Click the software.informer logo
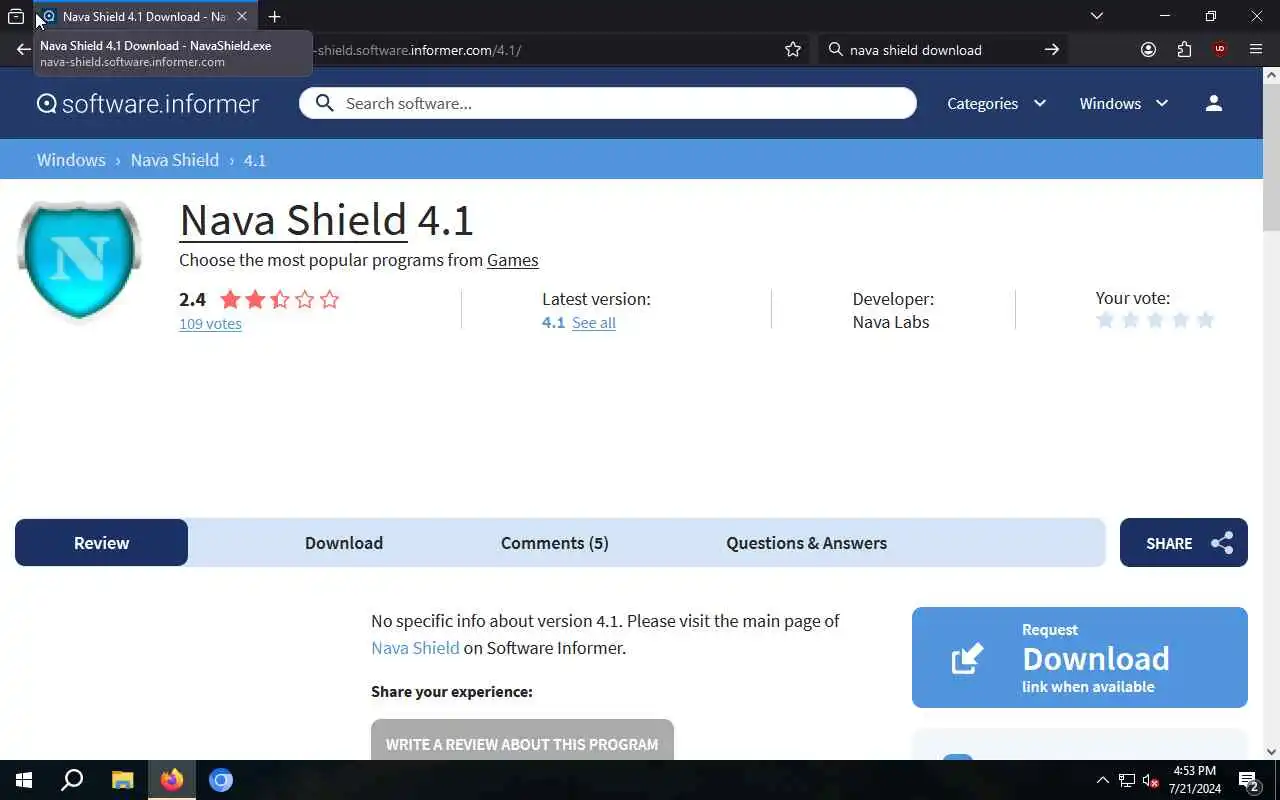 click(148, 103)
